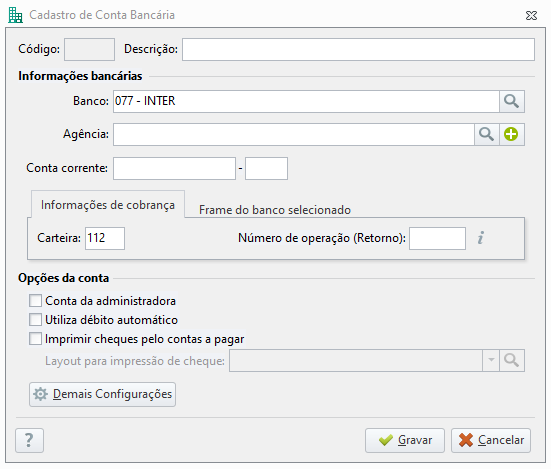The height and width of the screenshot is (469, 551).
Task: Click the Conta corrente number field
Action: click(174, 169)
